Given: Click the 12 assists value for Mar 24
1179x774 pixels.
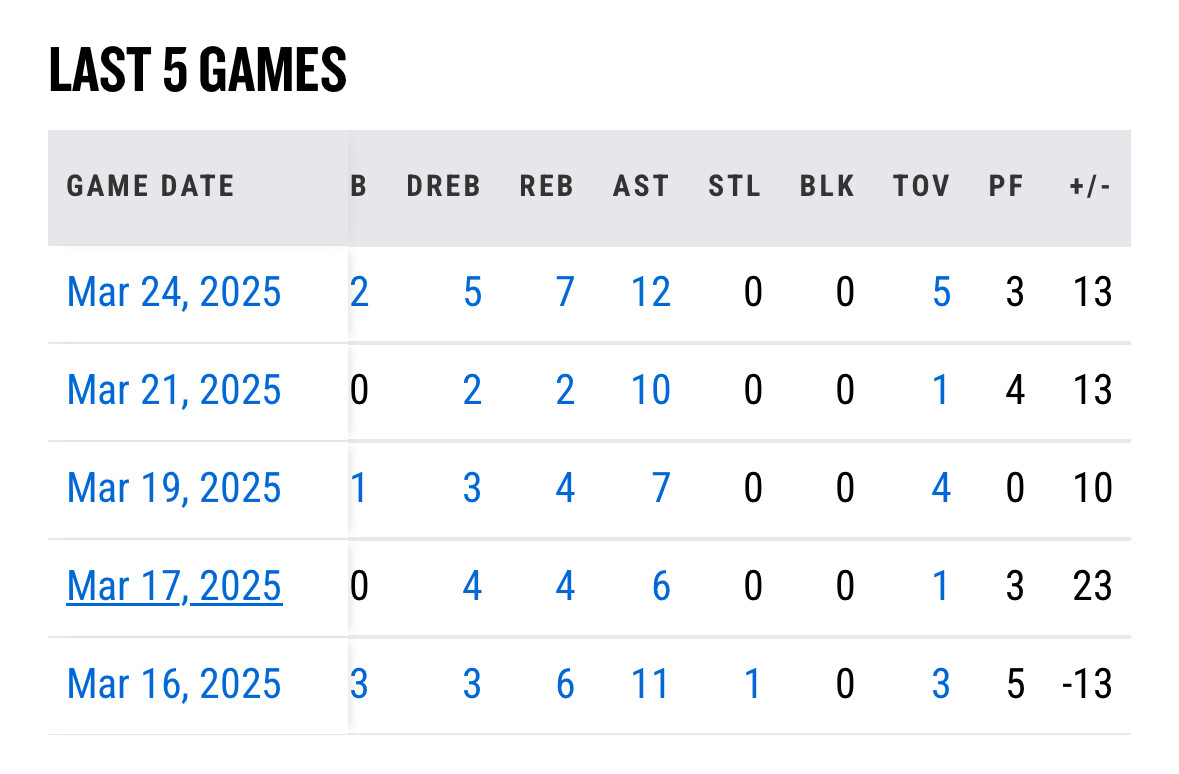Looking at the screenshot, I should [650, 293].
